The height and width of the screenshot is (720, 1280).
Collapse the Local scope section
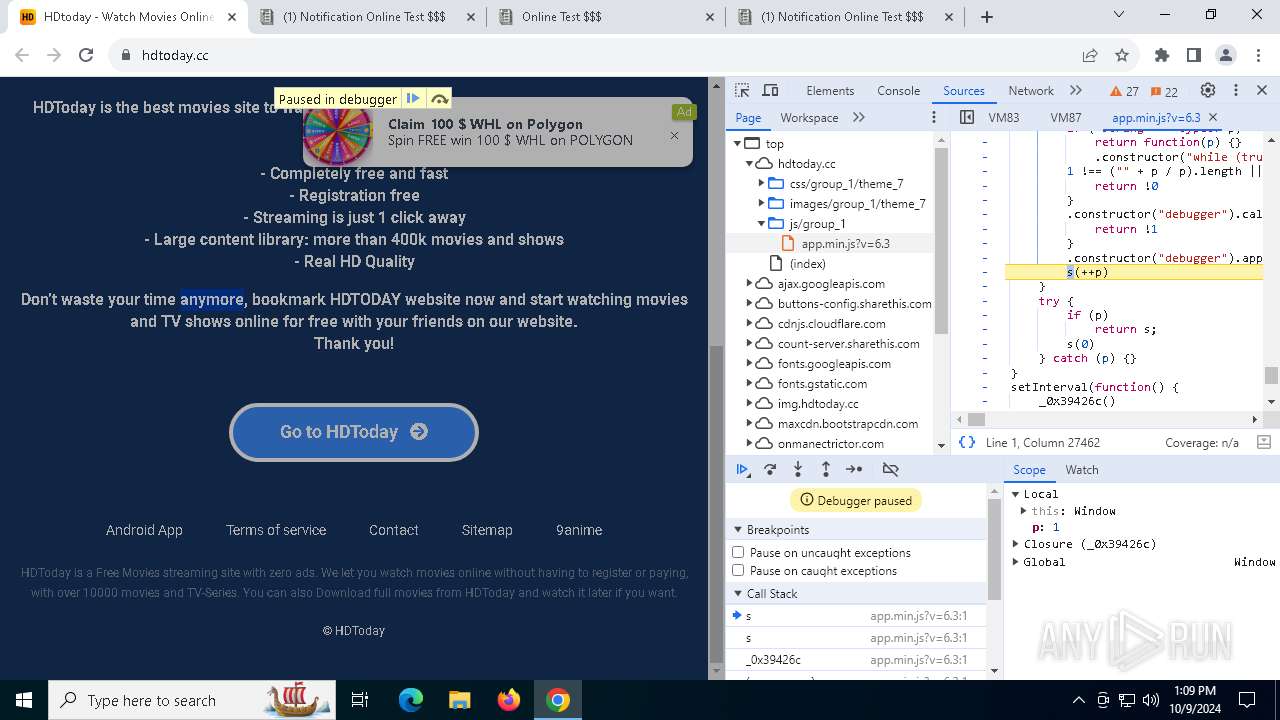point(1015,494)
